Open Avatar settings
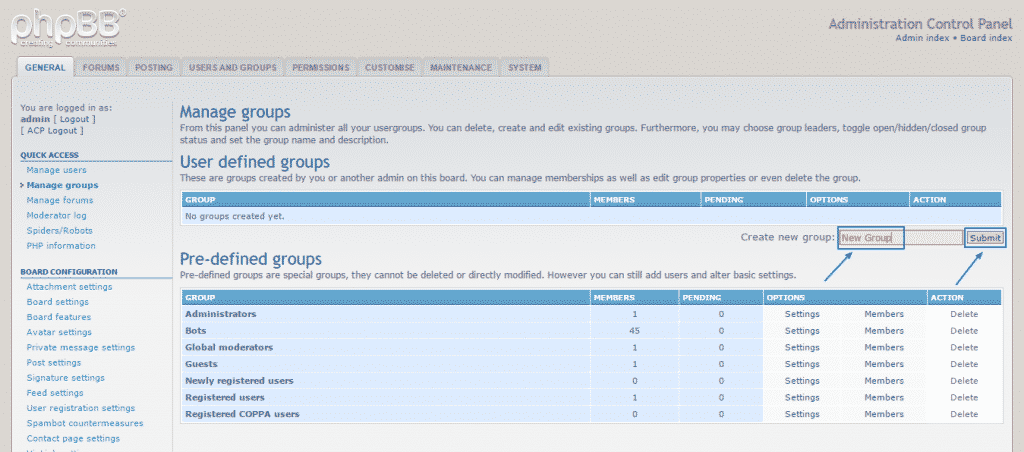The image size is (1024, 452). coord(59,332)
